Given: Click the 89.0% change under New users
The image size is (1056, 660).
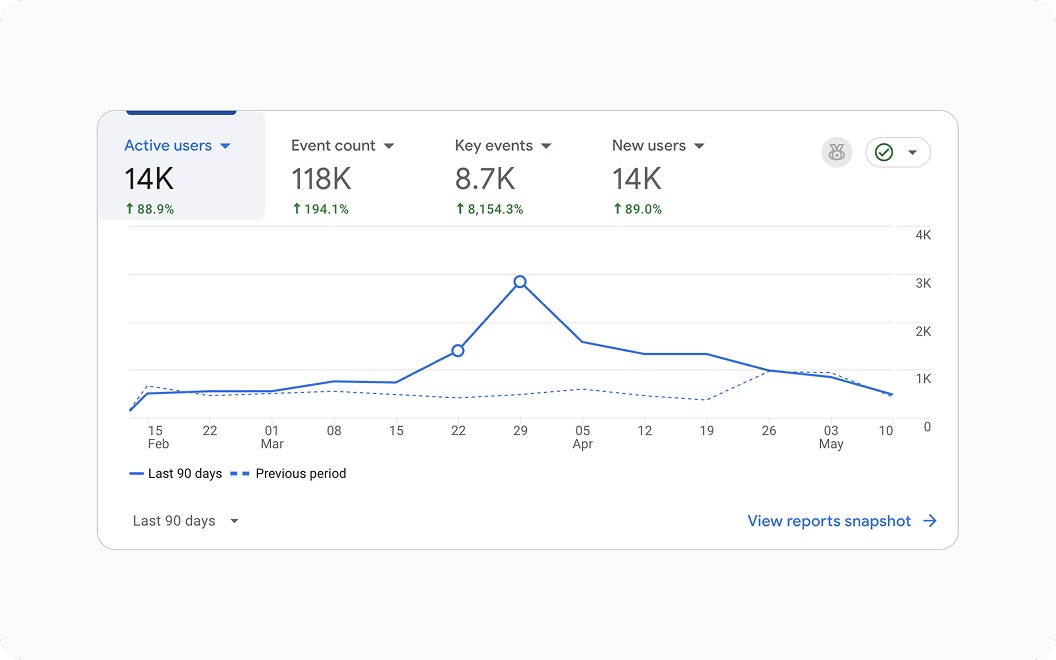Looking at the screenshot, I should pyautogui.click(x=637, y=209).
